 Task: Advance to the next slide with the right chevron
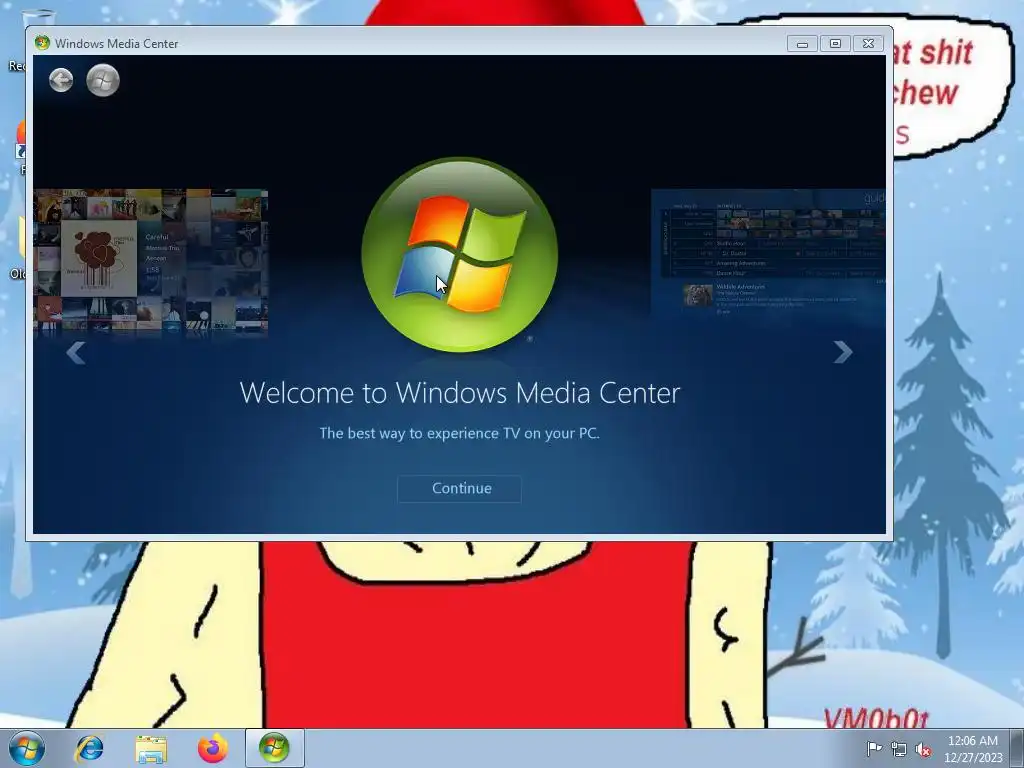(x=843, y=353)
